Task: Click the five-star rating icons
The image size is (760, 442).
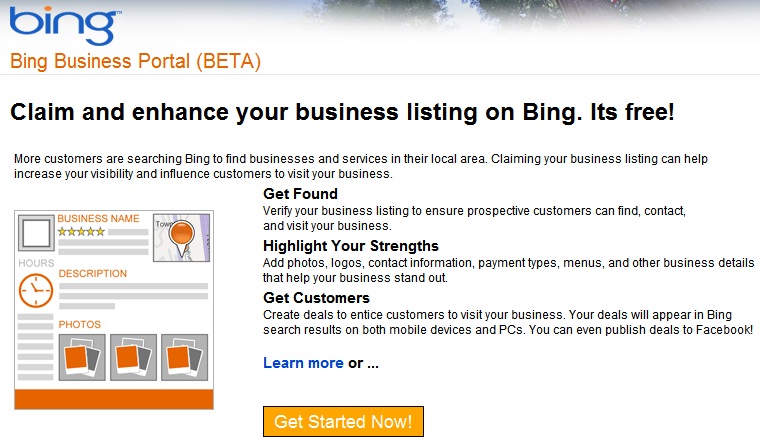Action: click(x=81, y=232)
